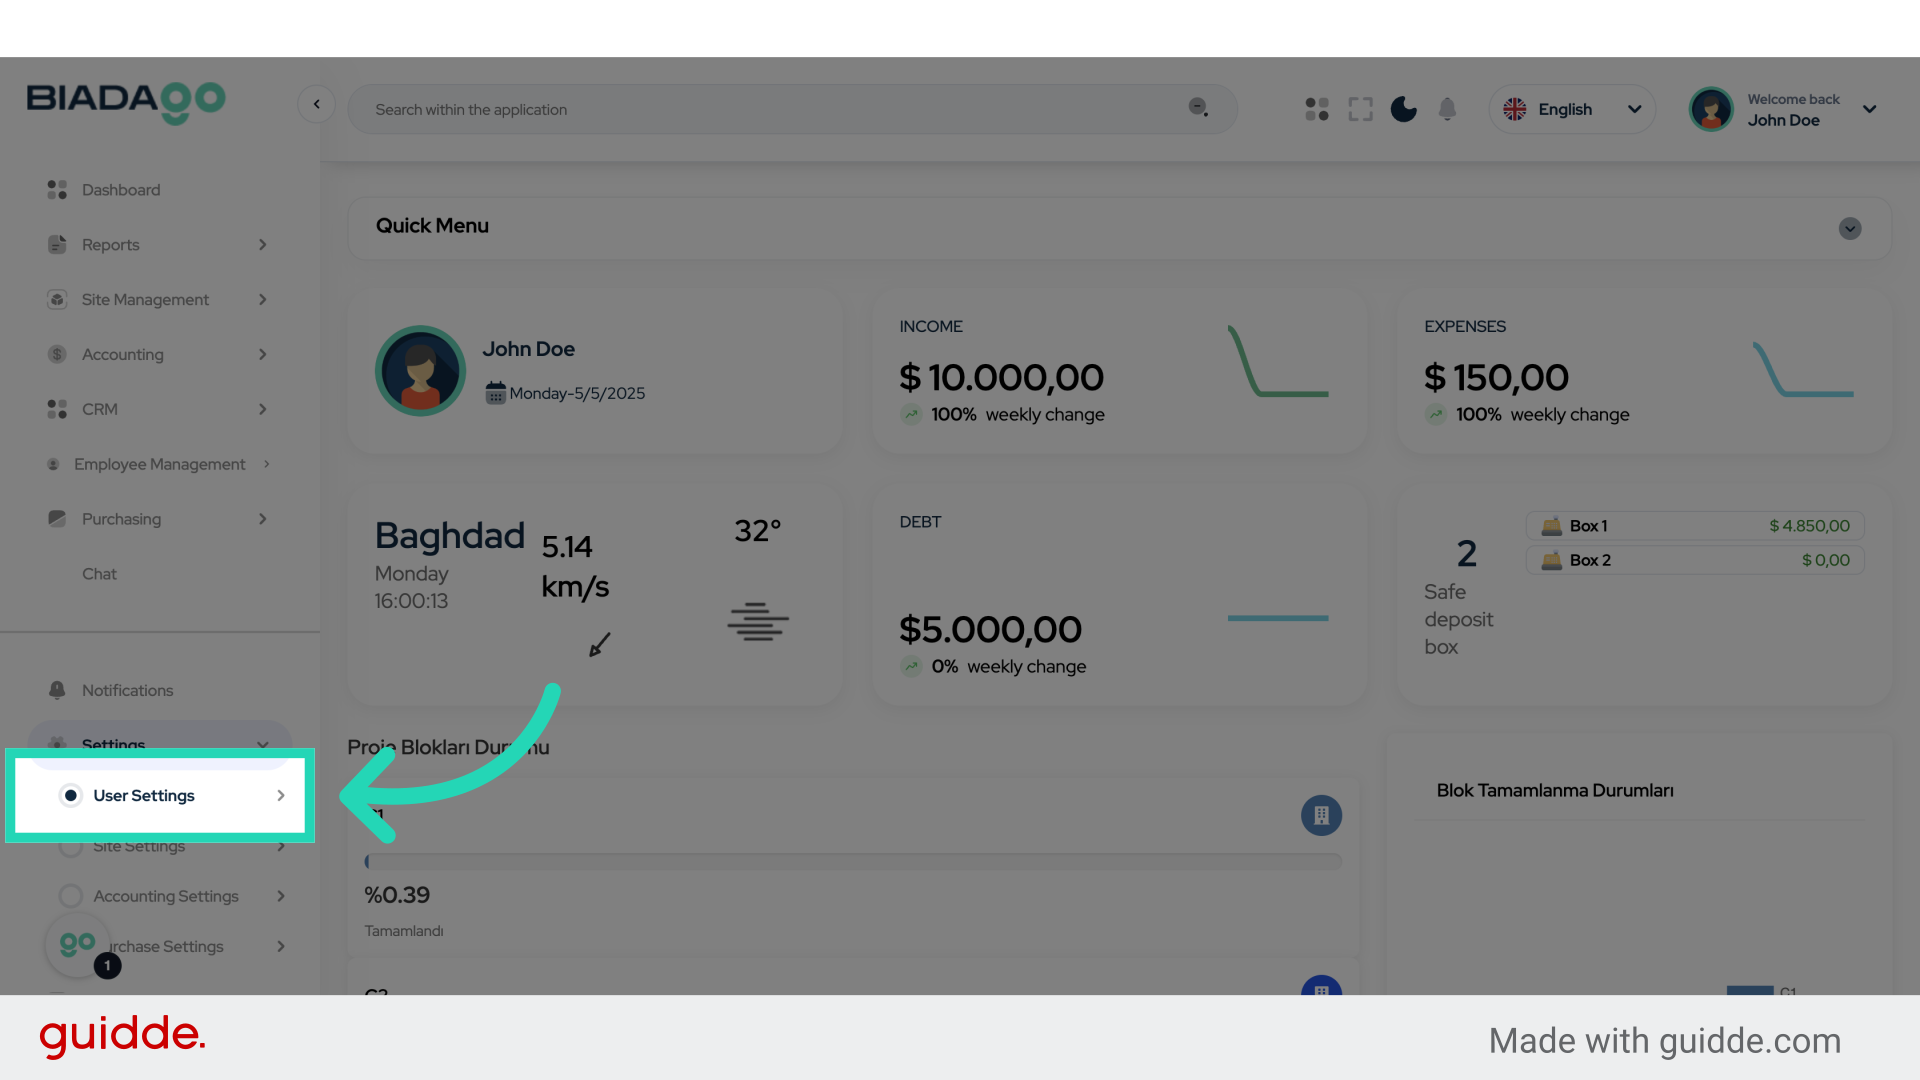
Task: Open the Dashboard menu item
Action: [120, 190]
